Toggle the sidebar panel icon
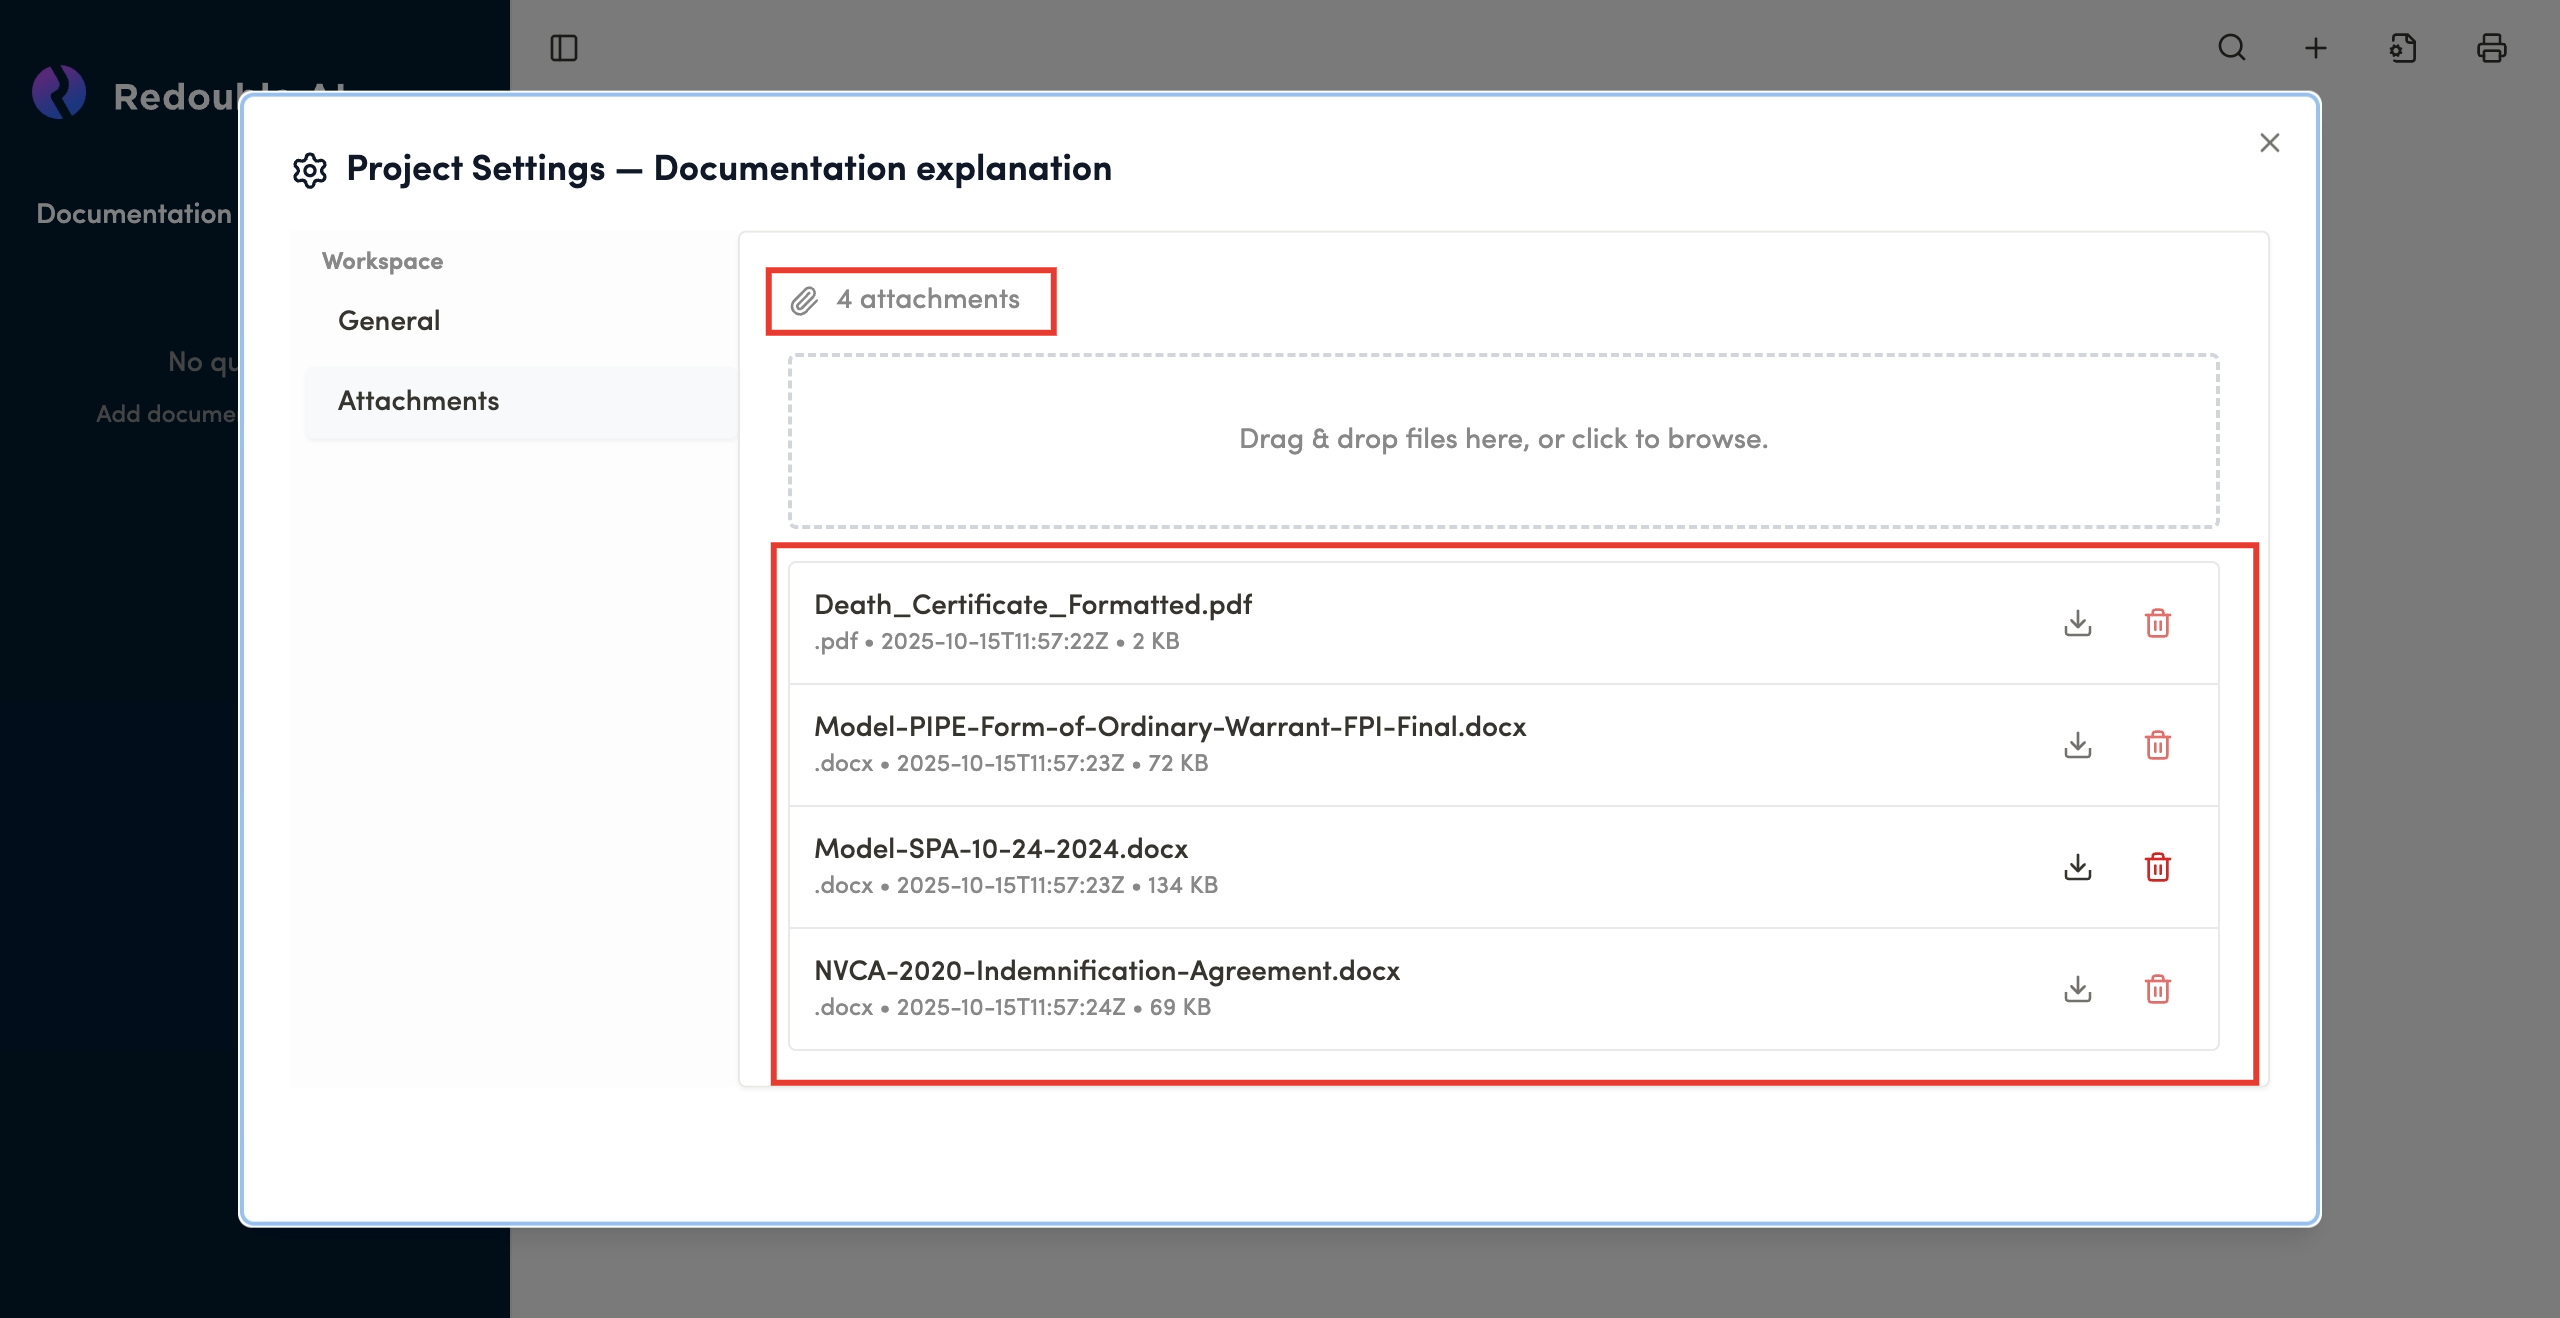This screenshot has height=1318, width=2560. 564,48
